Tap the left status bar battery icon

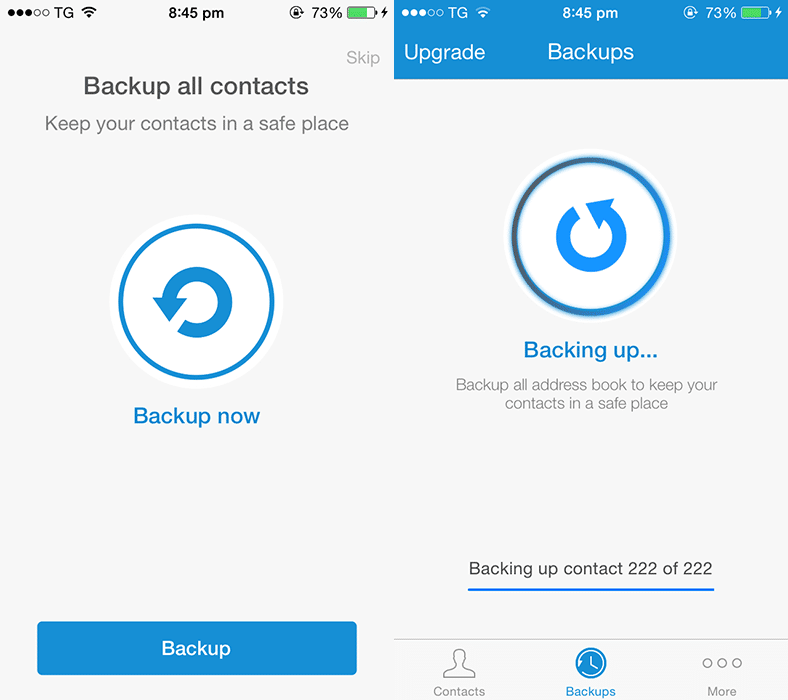coord(362,13)
